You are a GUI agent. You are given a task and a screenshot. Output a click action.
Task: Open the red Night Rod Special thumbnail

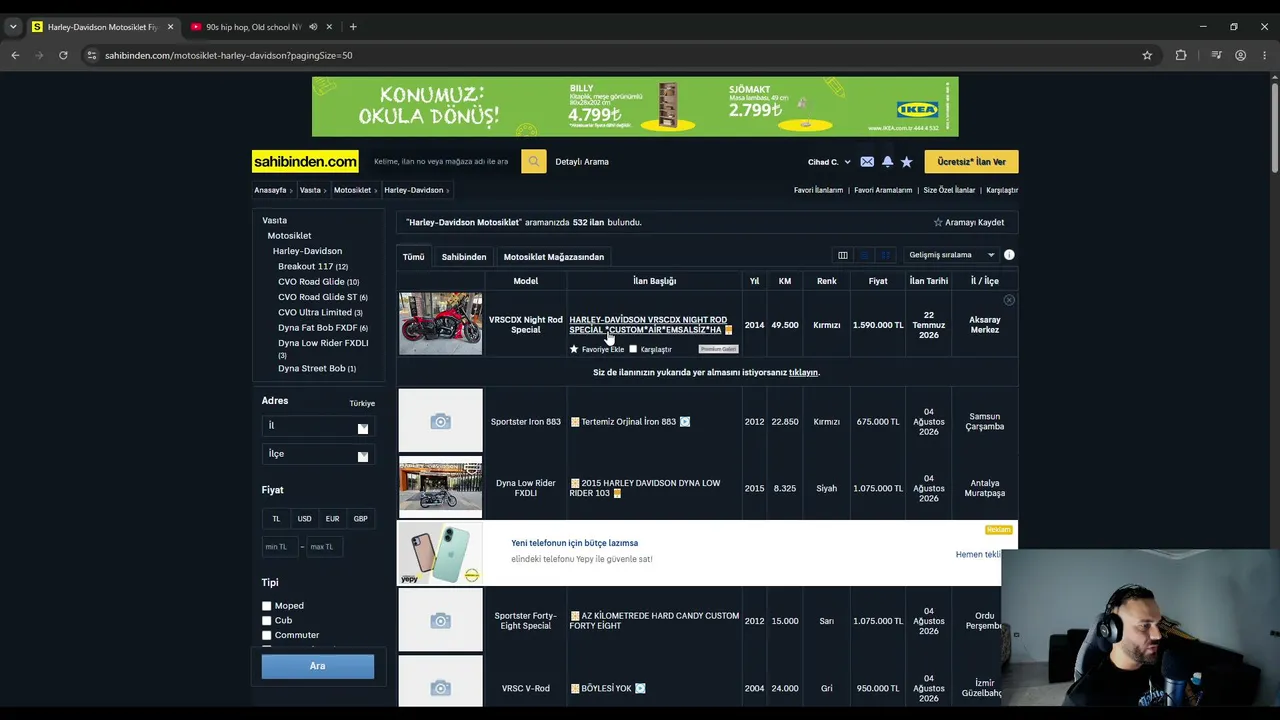(x=440, y=324)
